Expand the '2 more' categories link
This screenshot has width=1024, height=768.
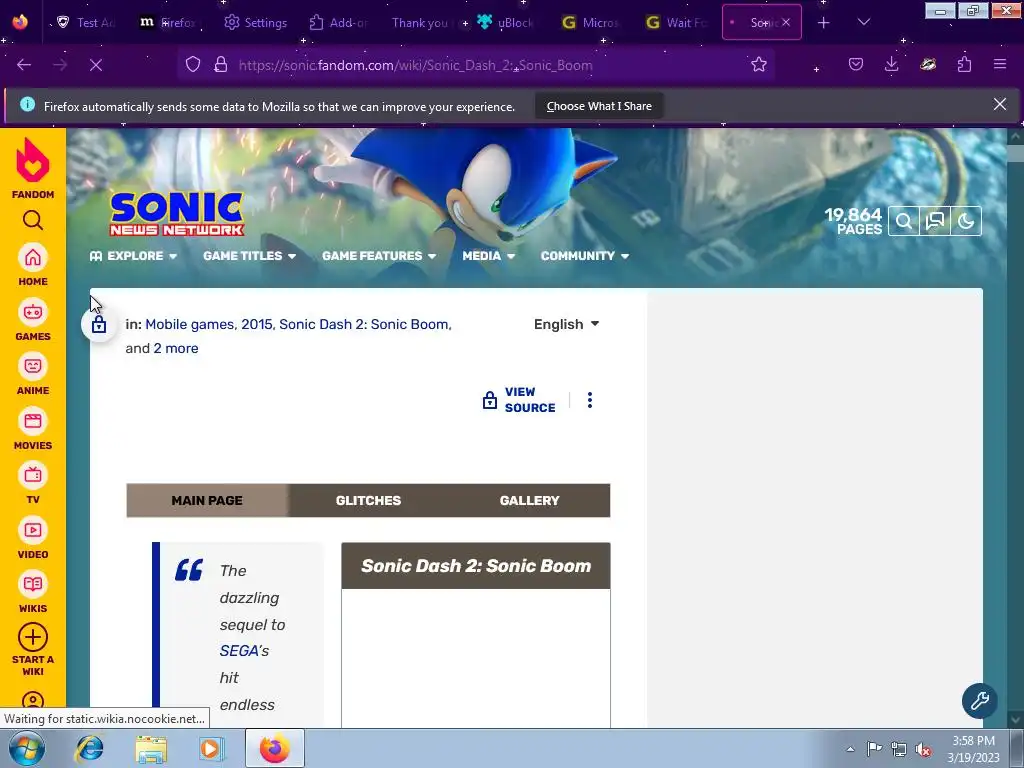pos(176,349)
